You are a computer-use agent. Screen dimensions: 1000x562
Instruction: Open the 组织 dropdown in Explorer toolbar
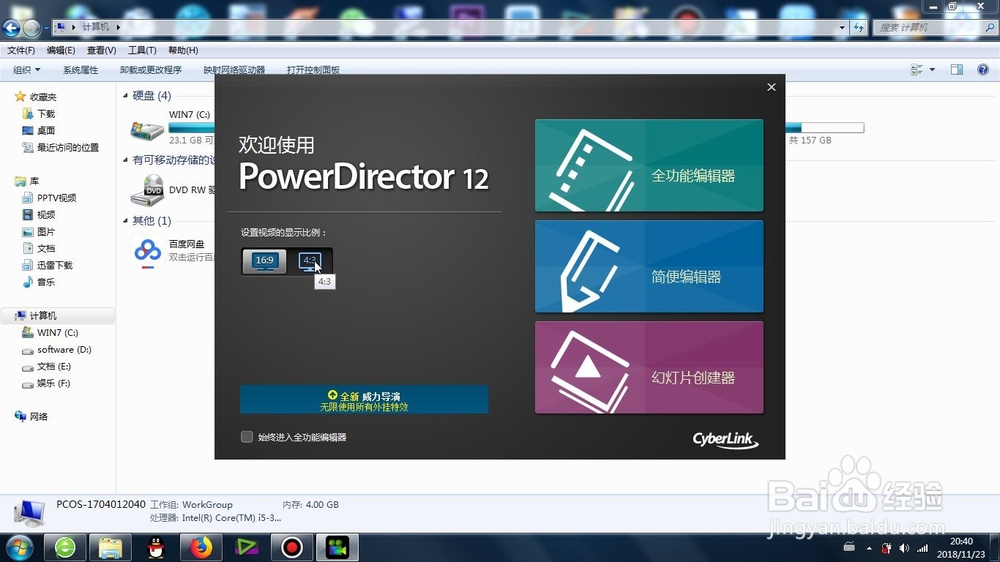point(27,70)
